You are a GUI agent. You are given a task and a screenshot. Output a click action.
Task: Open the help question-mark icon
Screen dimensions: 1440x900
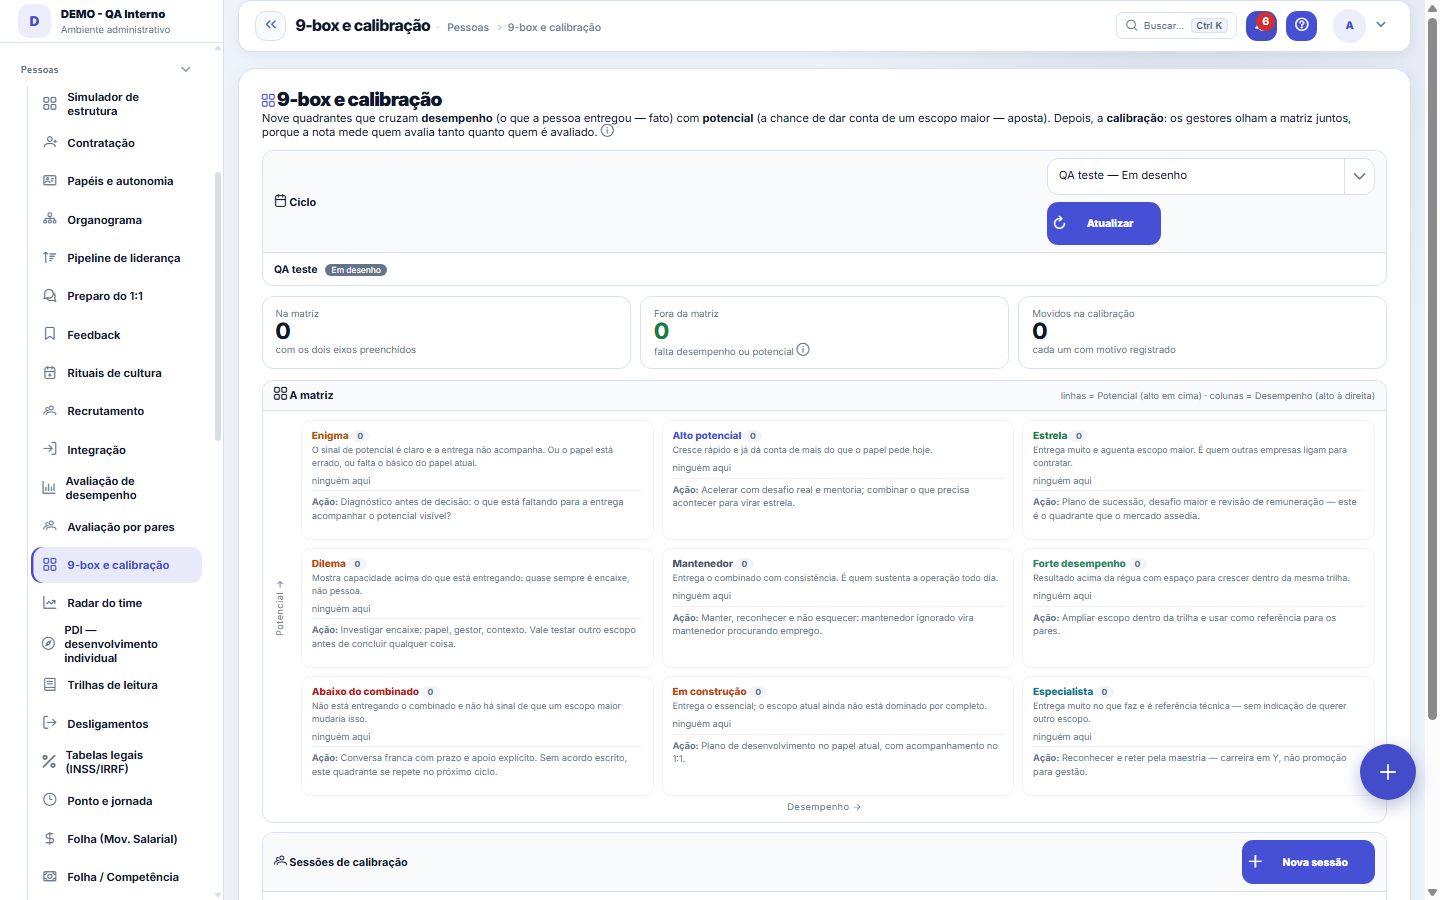click(x=1301, y=26)
